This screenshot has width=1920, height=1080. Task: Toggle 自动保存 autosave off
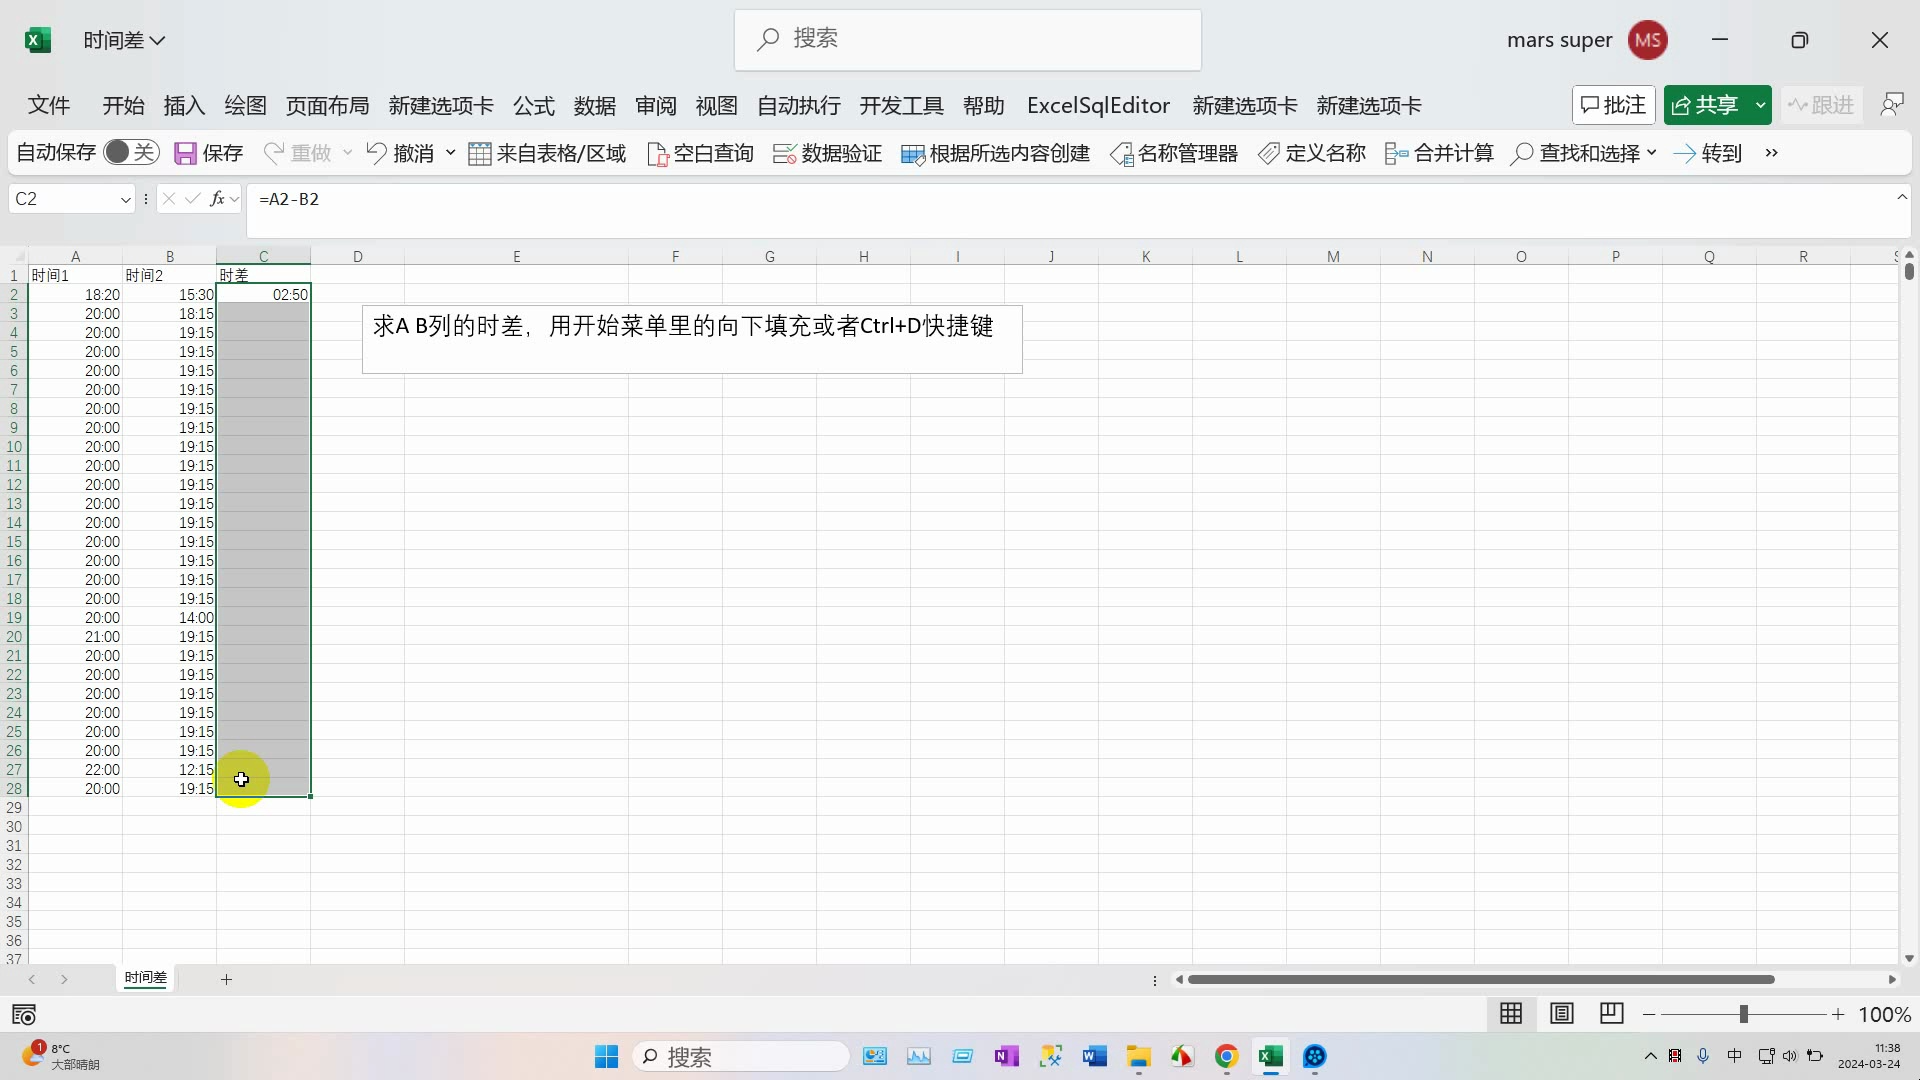click(131, 152)
